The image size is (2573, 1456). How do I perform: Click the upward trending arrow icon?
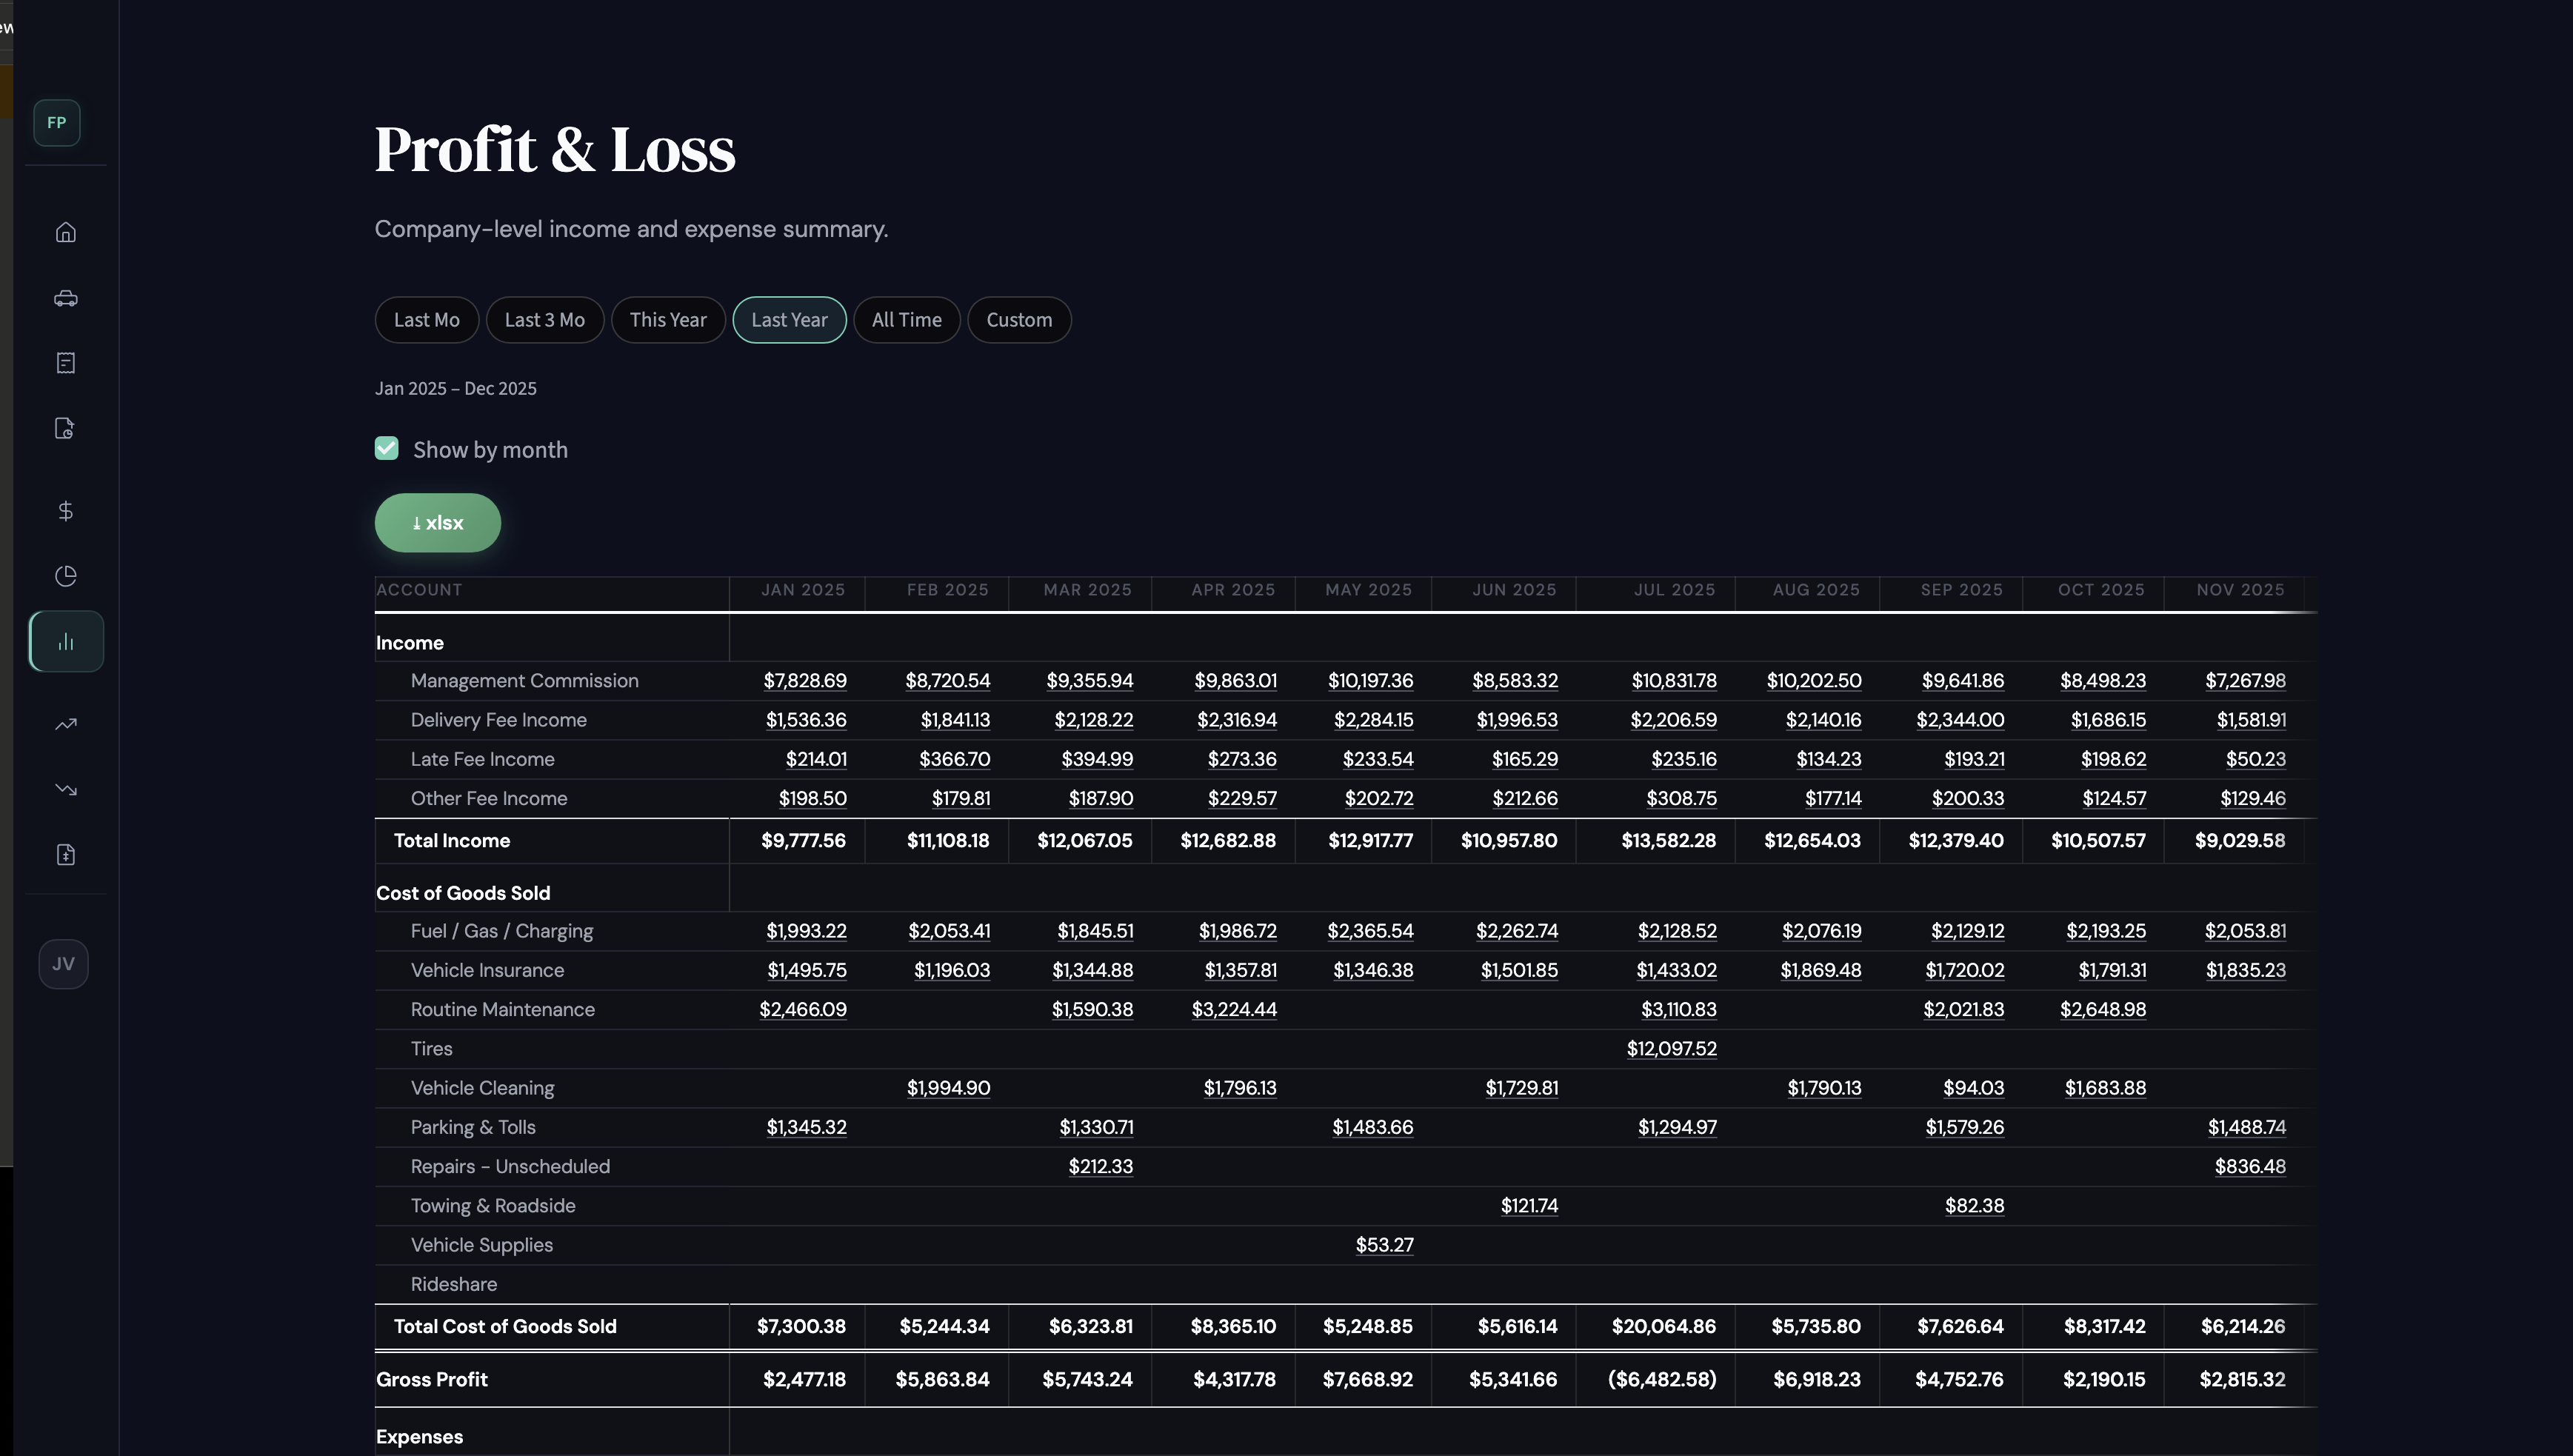(66, 724)
